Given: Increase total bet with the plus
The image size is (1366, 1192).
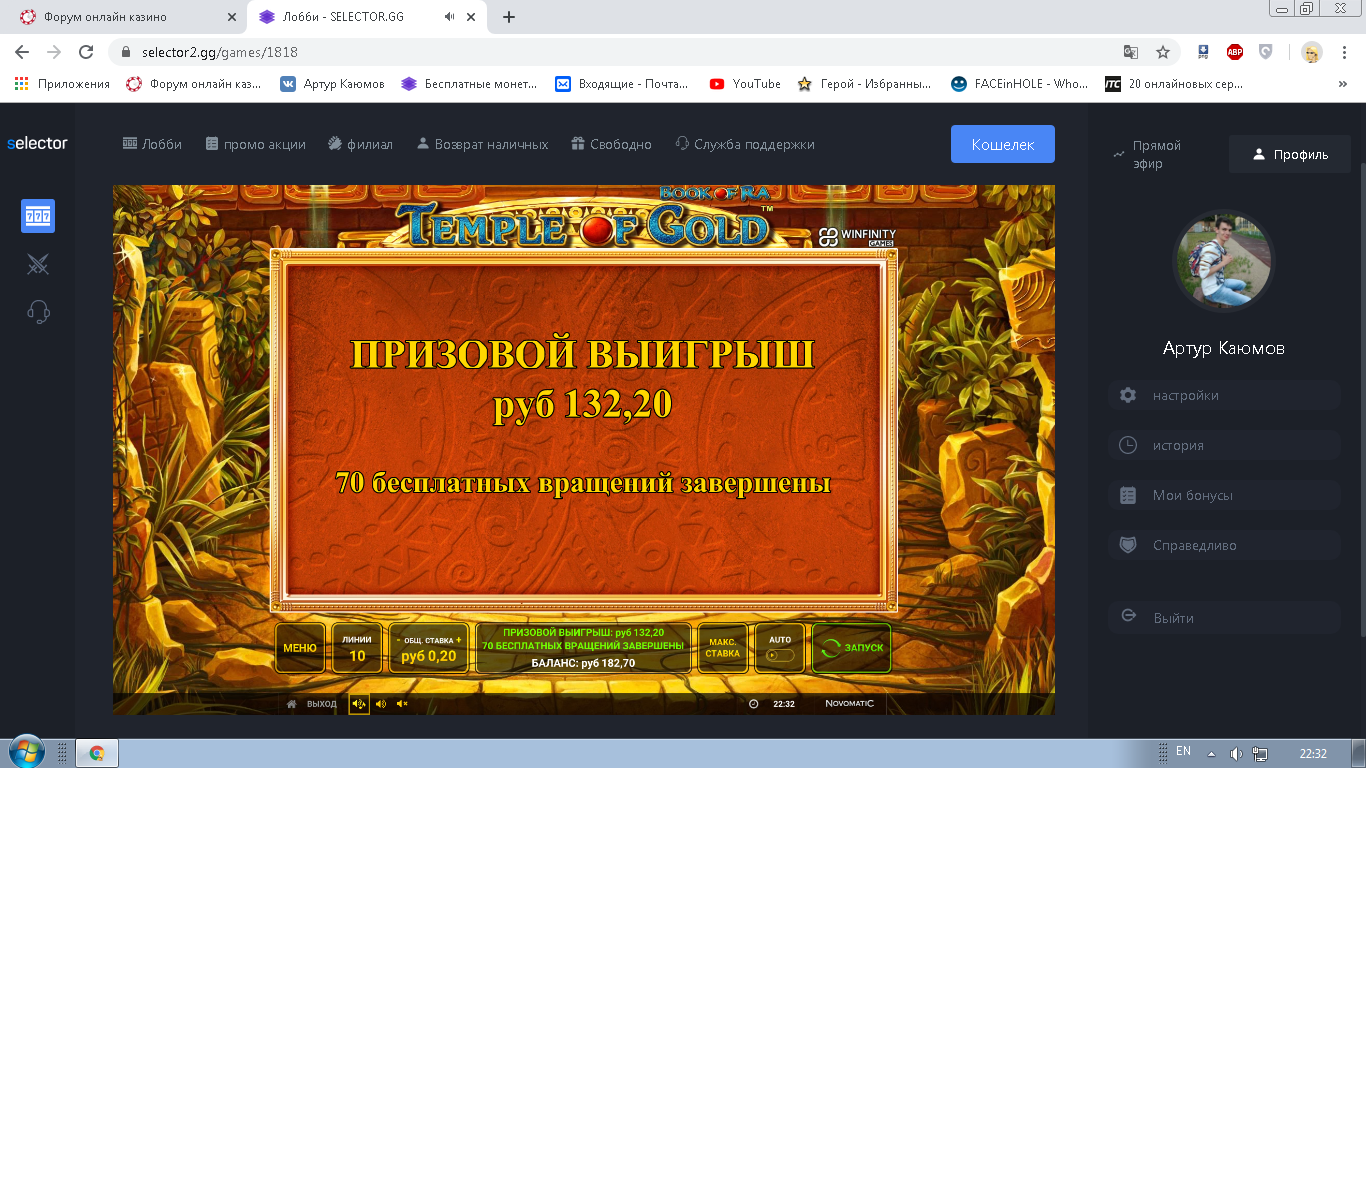Looking at the screenshot, I should click(x=459, y=640).
